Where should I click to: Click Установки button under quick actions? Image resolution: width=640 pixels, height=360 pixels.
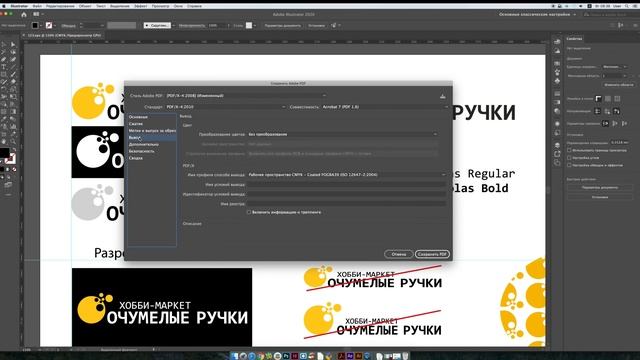click(600, 197)
